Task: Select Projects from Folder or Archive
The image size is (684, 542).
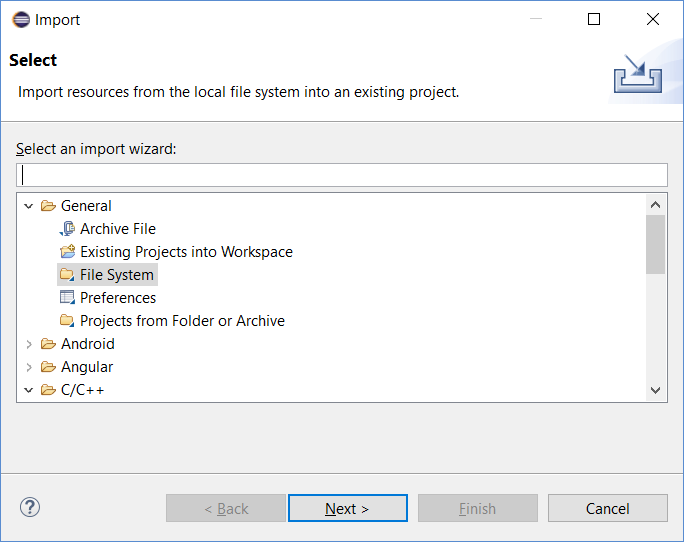Action: (x=182, y=321)
